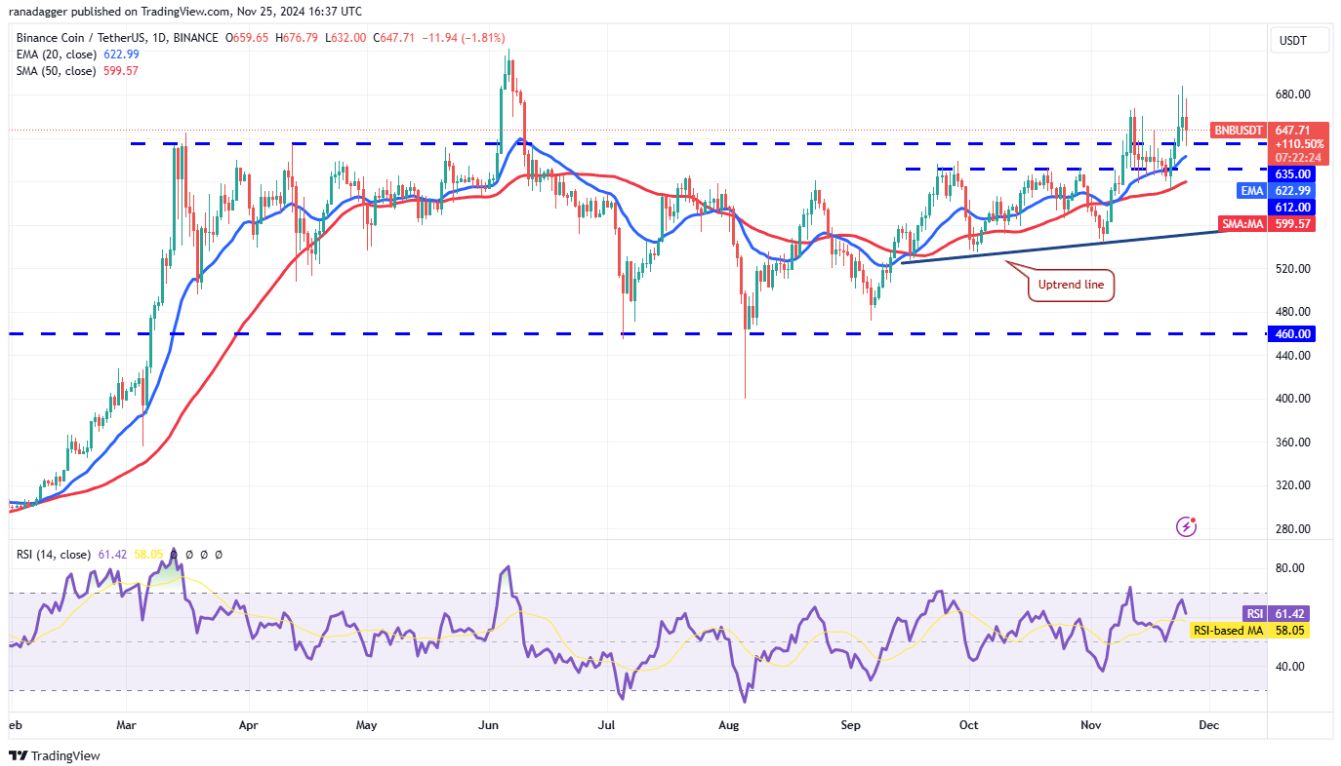Image resolution: width=1341 pixels, height=766 pixels.
Task: Toggle the third Ø circle in the RSI pane
Action: (218, 552)
